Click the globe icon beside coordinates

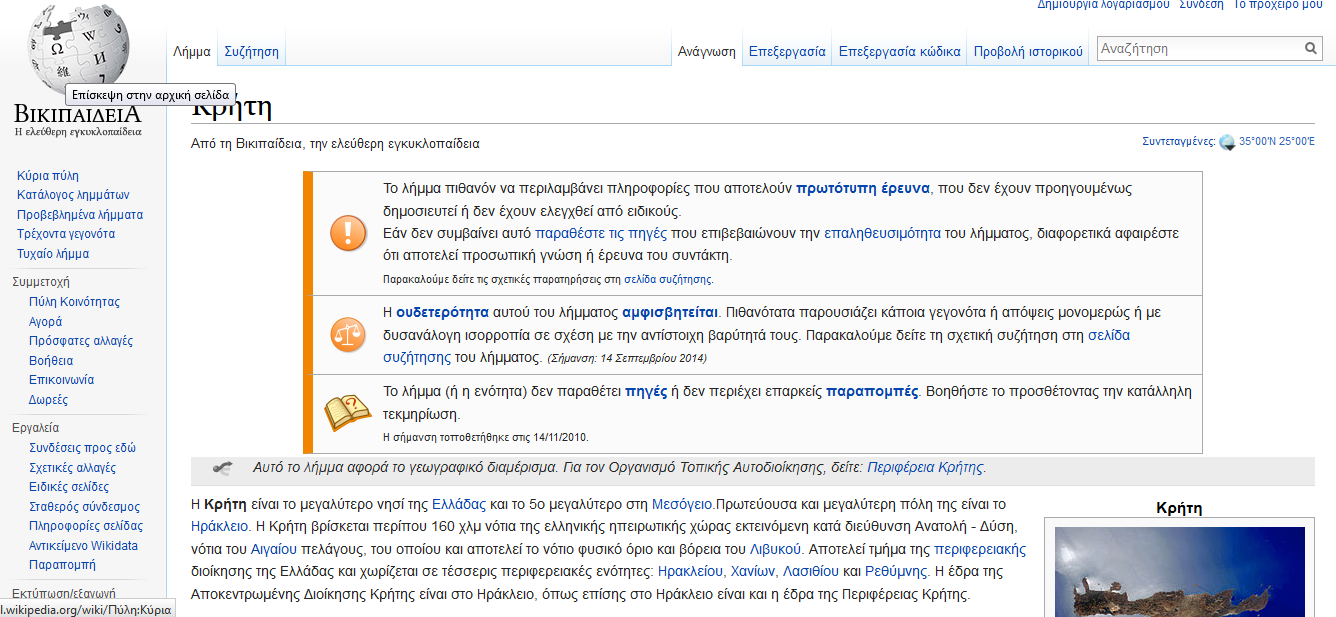coord(1227,142)
